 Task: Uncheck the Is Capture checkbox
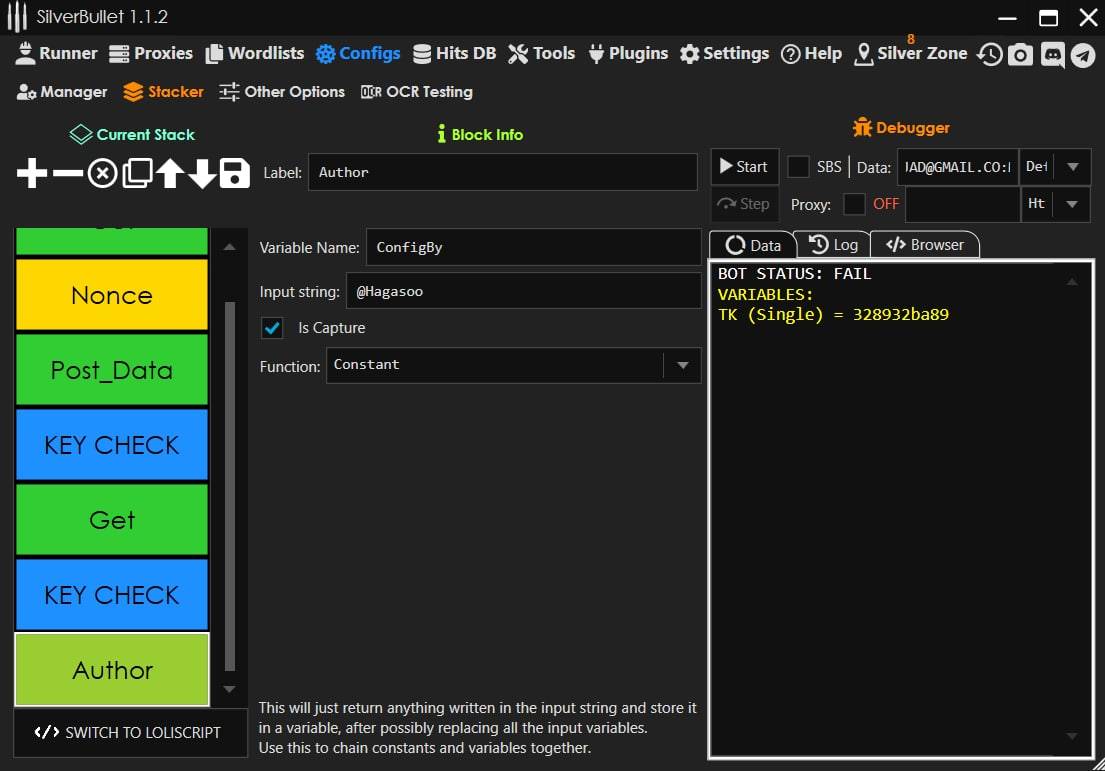click(271, 328)
